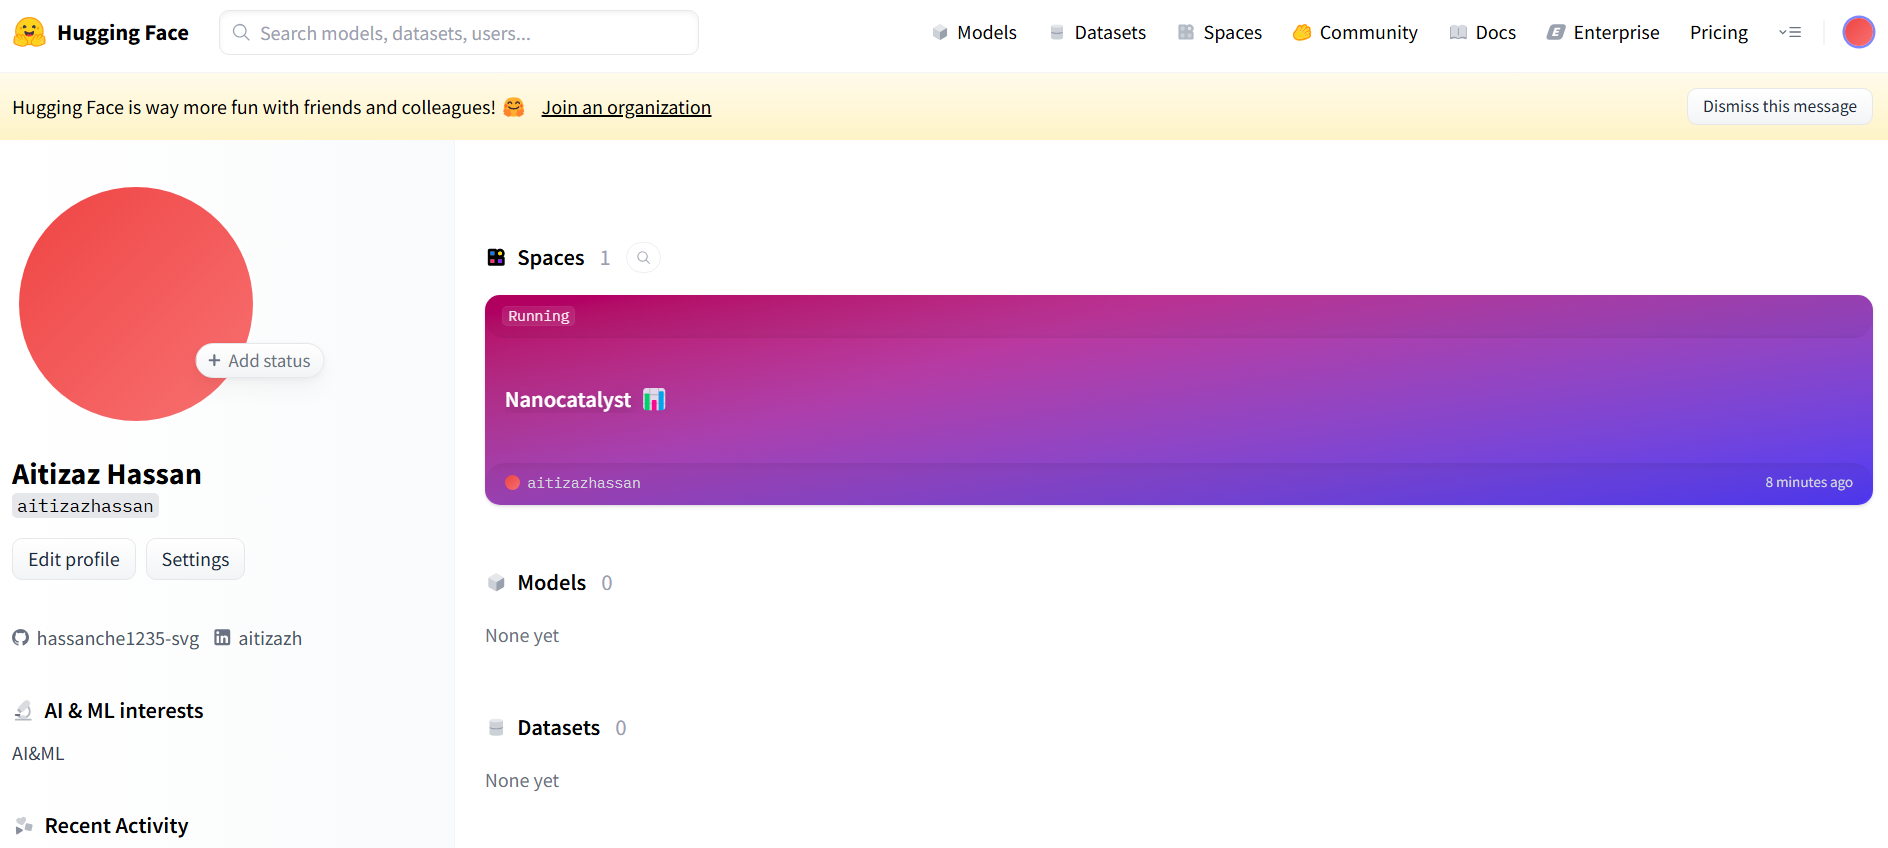Click the AI&ML interests text
This screenshot has width=1888, height=848.
(38, 754)
